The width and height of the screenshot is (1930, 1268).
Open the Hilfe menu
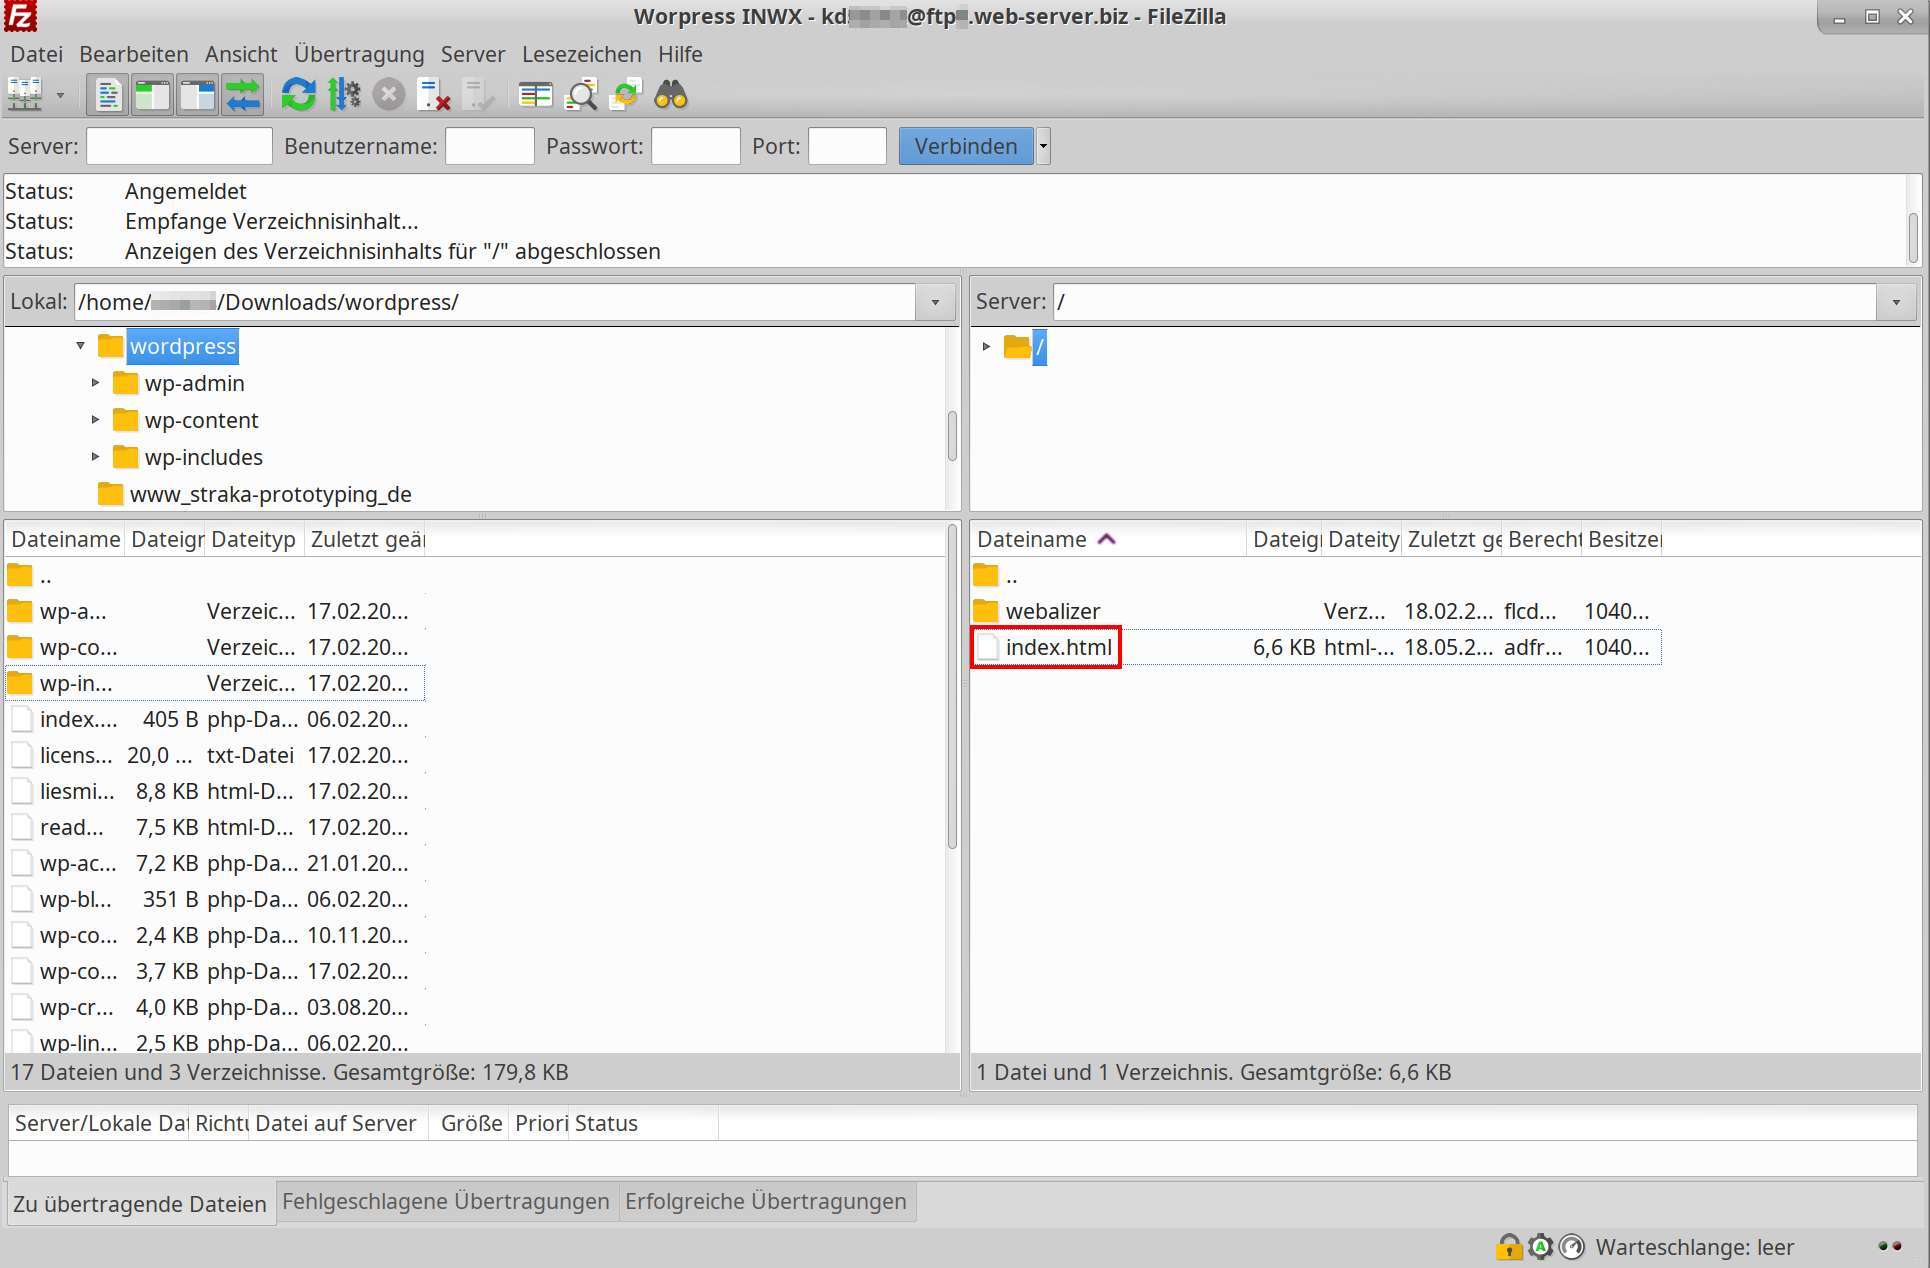(x=680, y=54)
